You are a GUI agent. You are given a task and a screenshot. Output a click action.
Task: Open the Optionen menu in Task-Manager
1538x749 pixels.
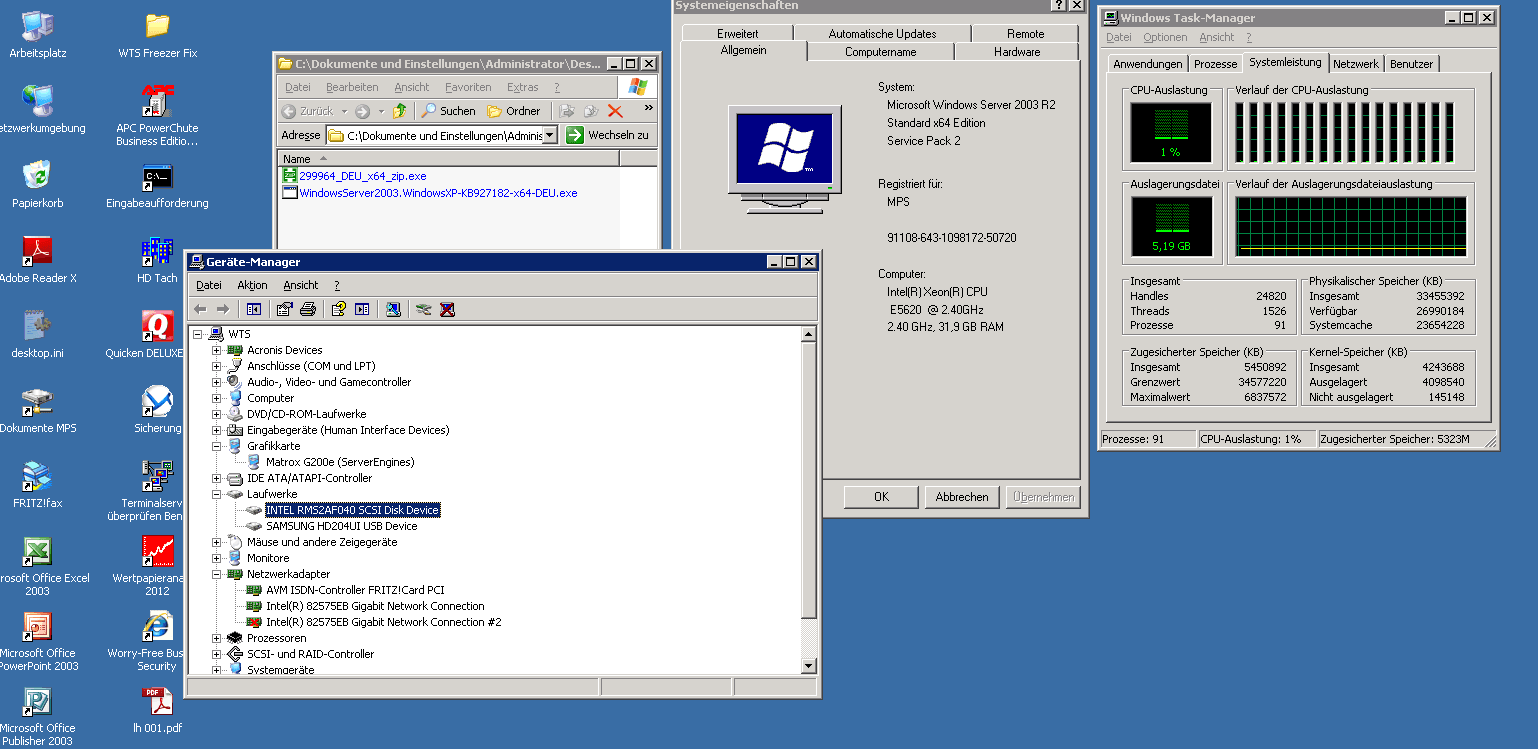tap(1165, 37)
